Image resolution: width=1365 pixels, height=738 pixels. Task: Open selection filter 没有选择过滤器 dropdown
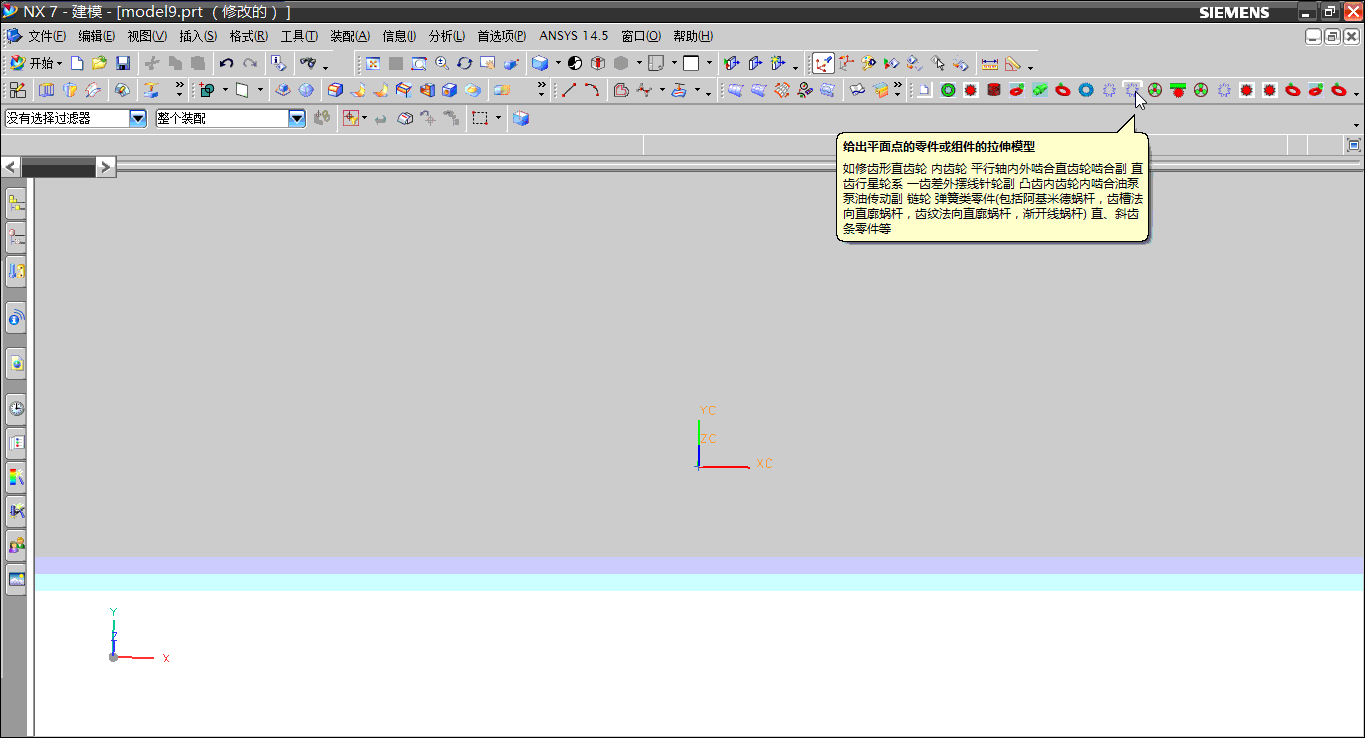click(138, 118)
